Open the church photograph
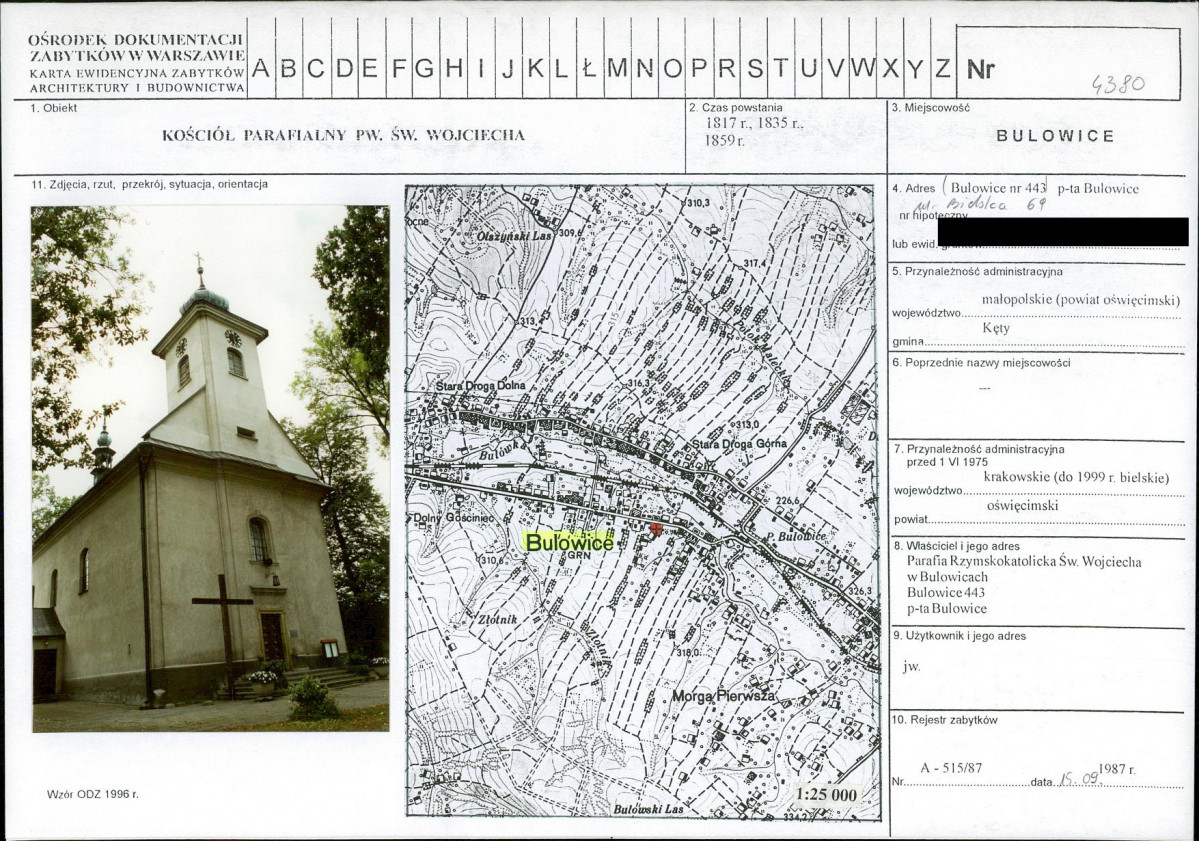Screen dimensions: 1199x841 click(210, 468)
